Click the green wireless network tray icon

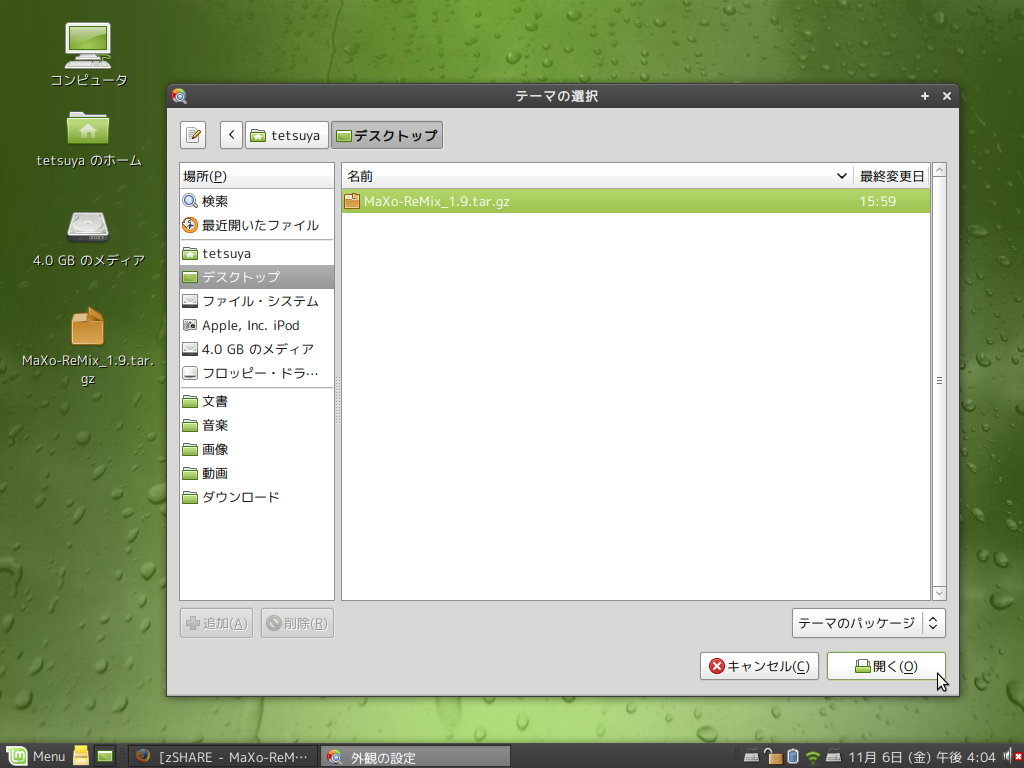click(813, 757)
